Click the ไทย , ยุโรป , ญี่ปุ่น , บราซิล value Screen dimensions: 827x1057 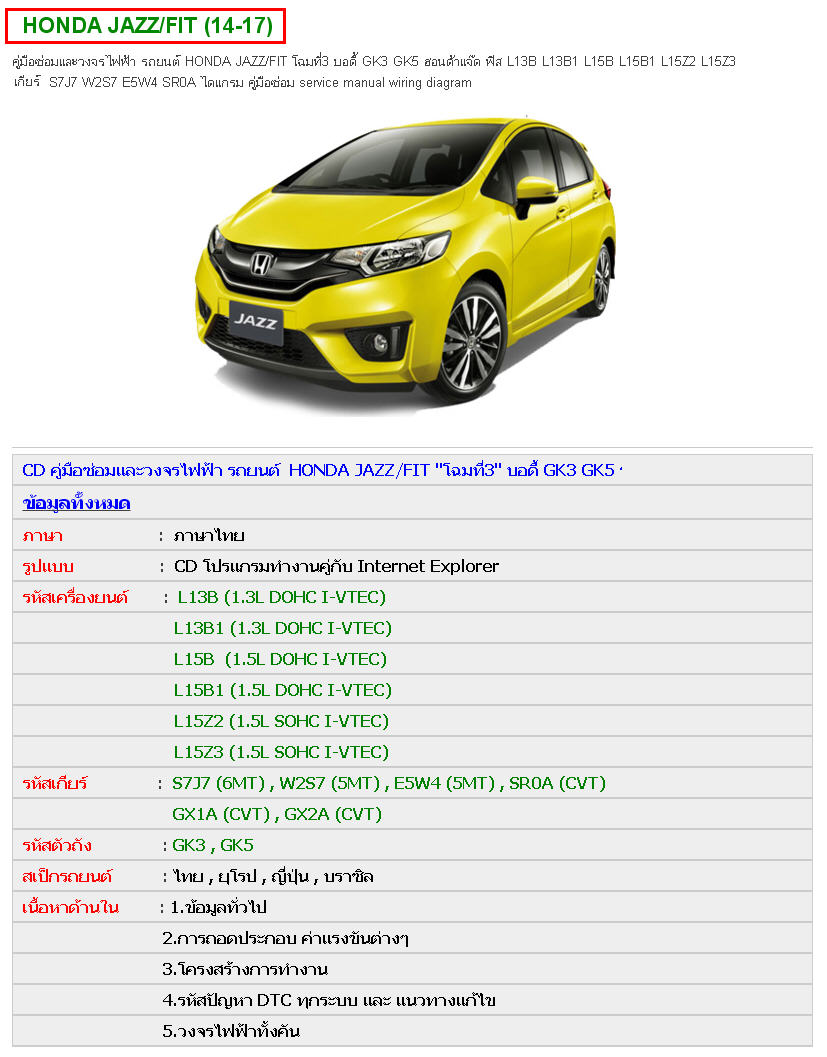click(x=273, y=876)
